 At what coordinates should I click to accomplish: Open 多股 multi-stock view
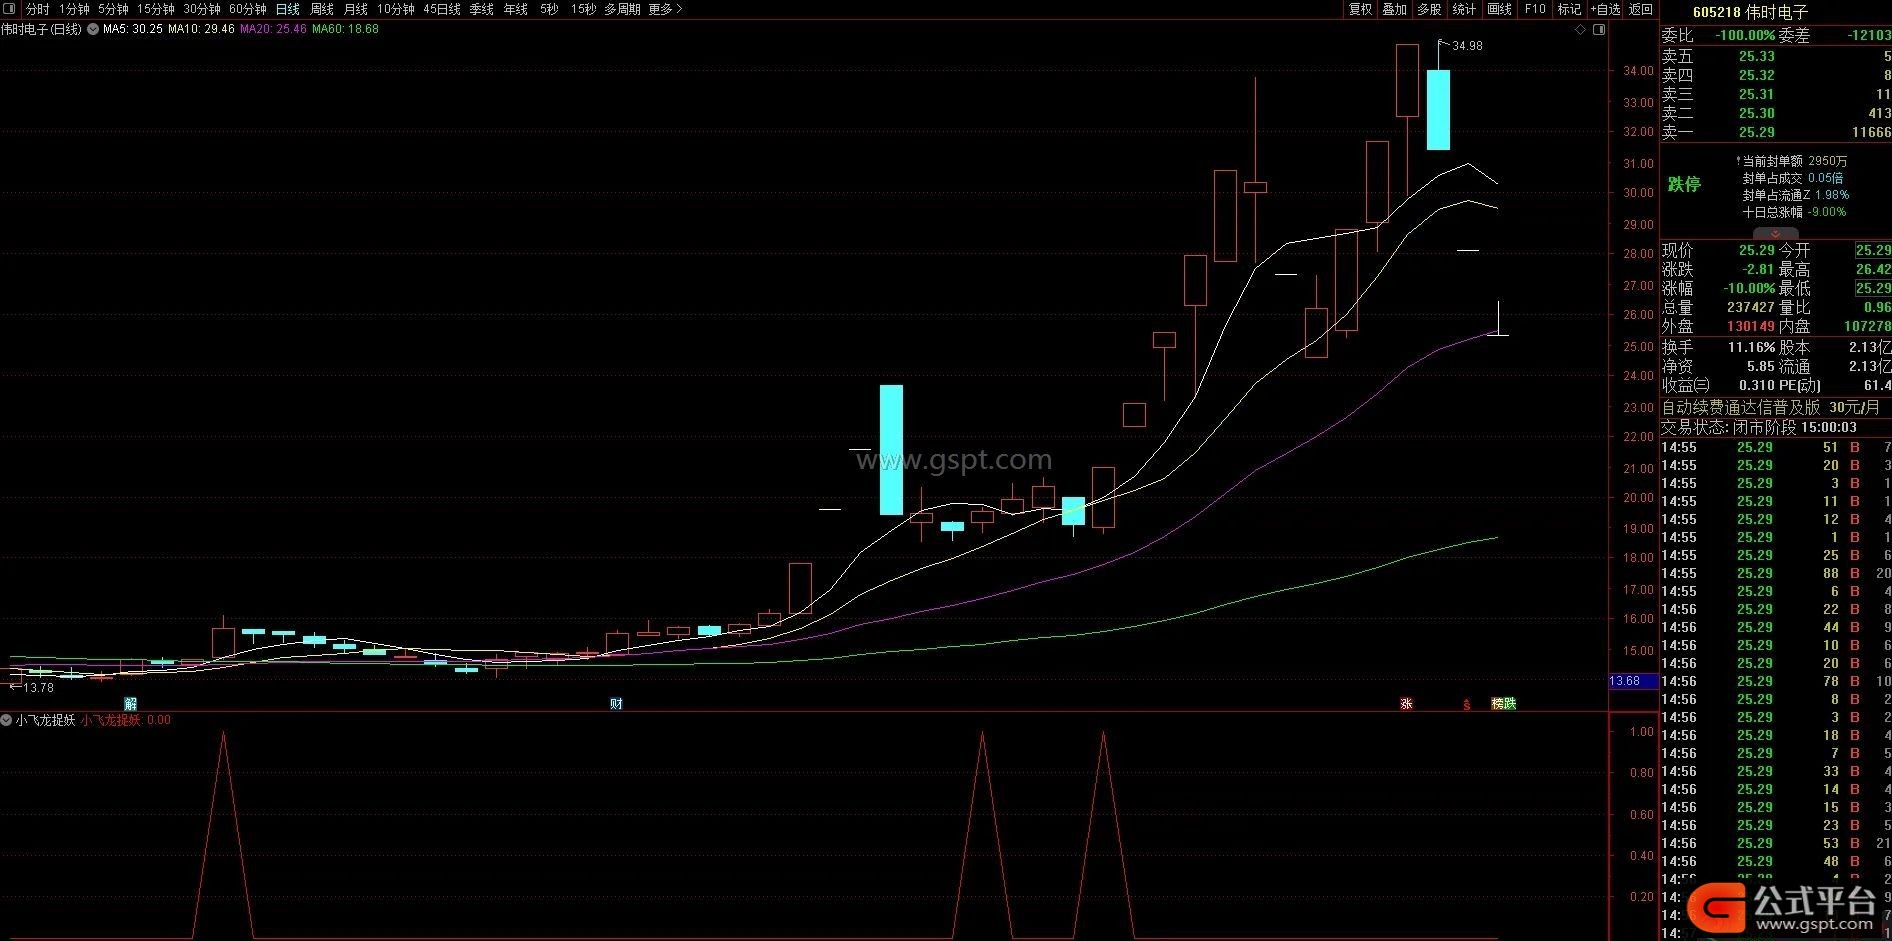(1429, 9)
